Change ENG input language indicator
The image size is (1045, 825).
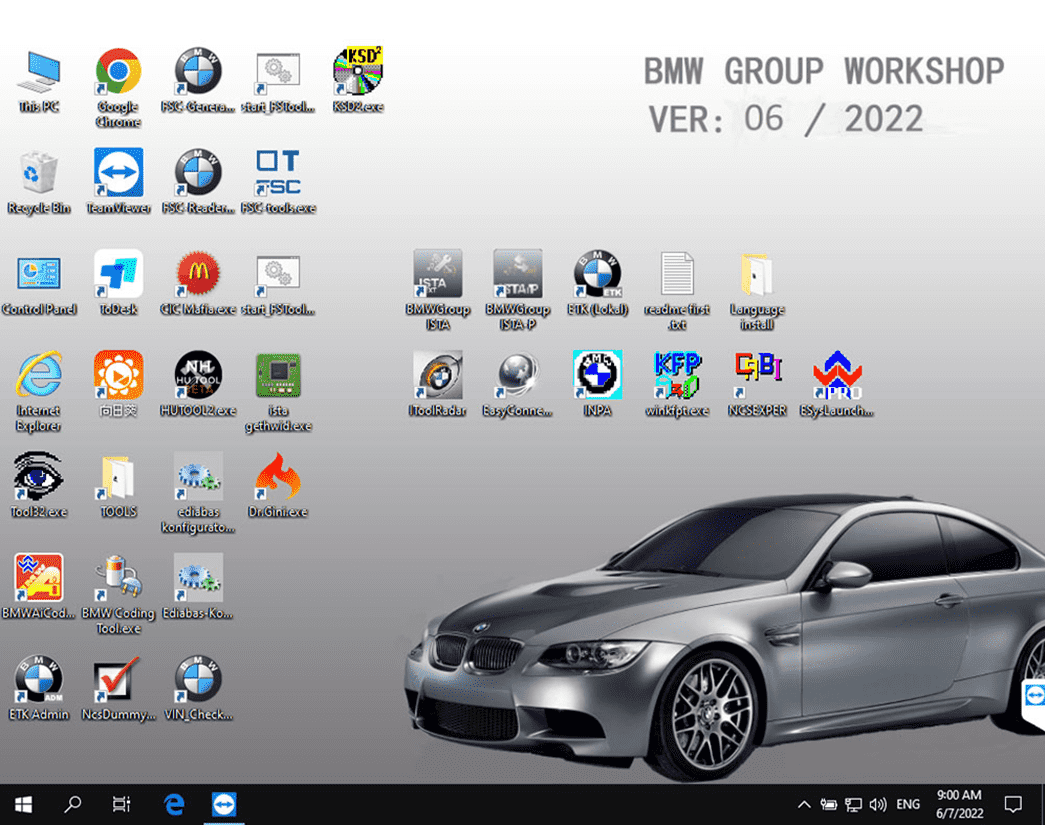(908, 805)
